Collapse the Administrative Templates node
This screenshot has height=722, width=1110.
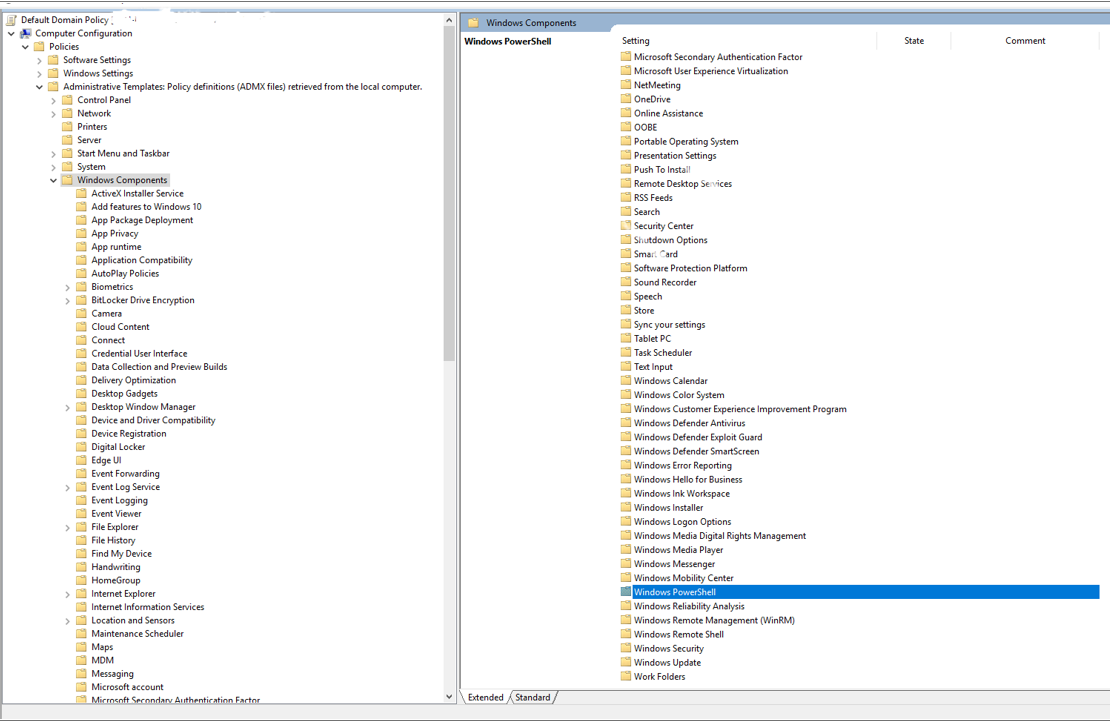point(40,87)
